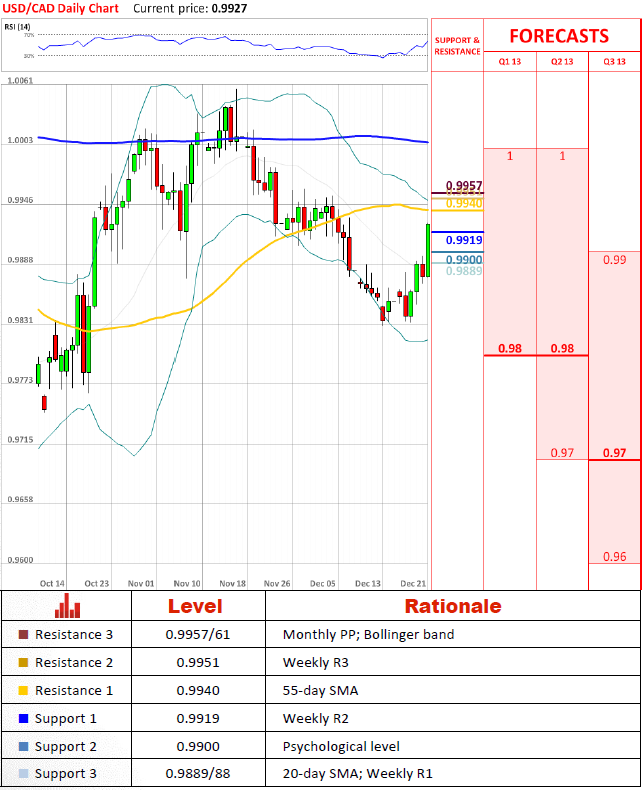Select the 'Q1 13' forecast column header
The width and height of the screenshot is (644, 790).
pos(509,61)
